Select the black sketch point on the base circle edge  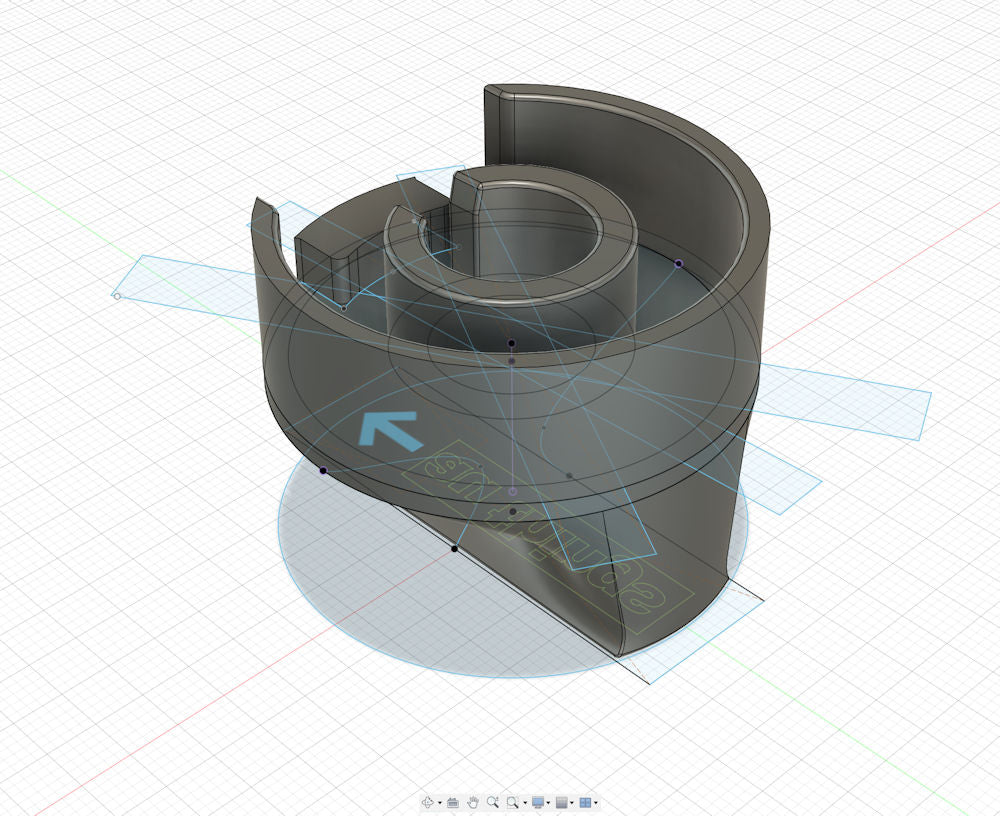pos(454,549)
